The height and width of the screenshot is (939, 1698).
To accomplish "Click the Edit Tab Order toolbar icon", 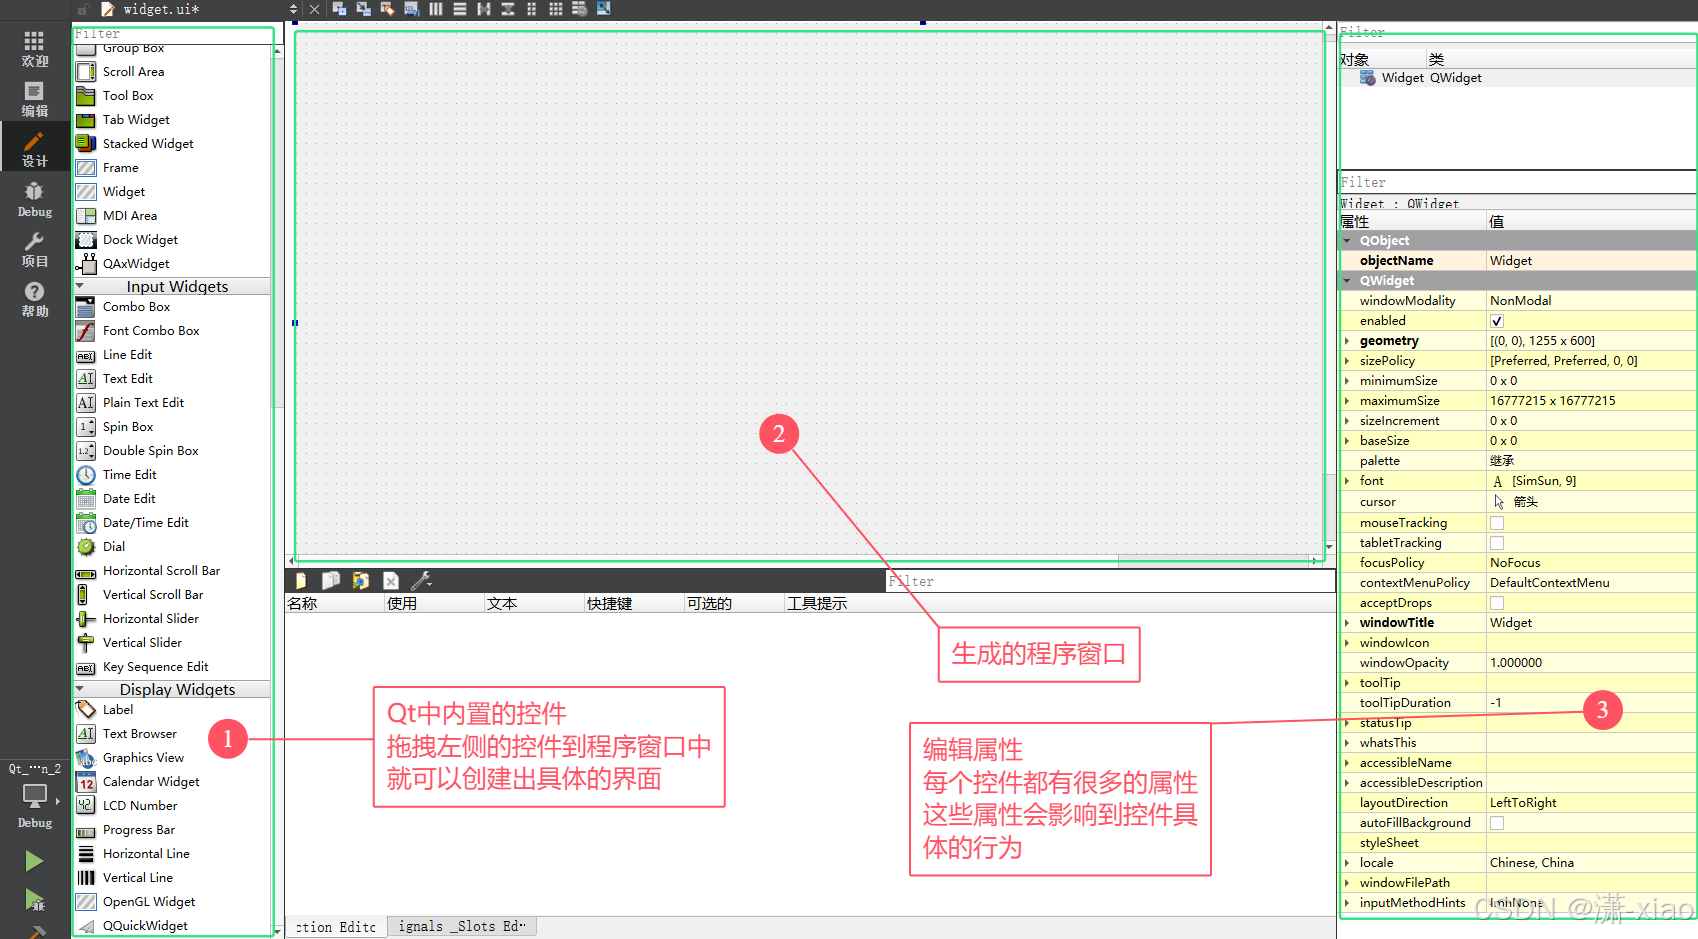I will 411,9.
